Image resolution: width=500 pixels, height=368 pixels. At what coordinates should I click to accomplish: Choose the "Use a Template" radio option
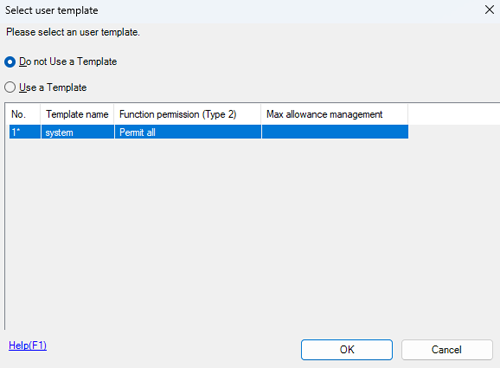click(x=10, y=87)
